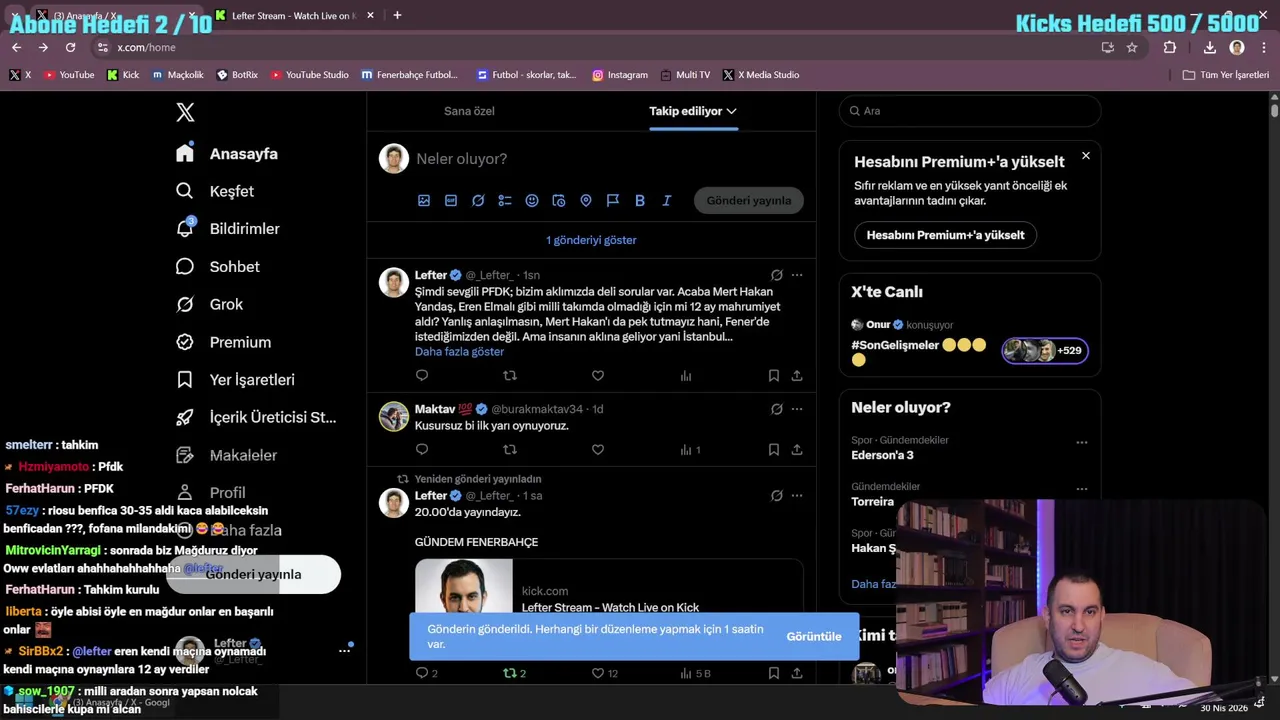Add poll icon in composer
The image size is (1280, 720).
(x=505, y=200)
